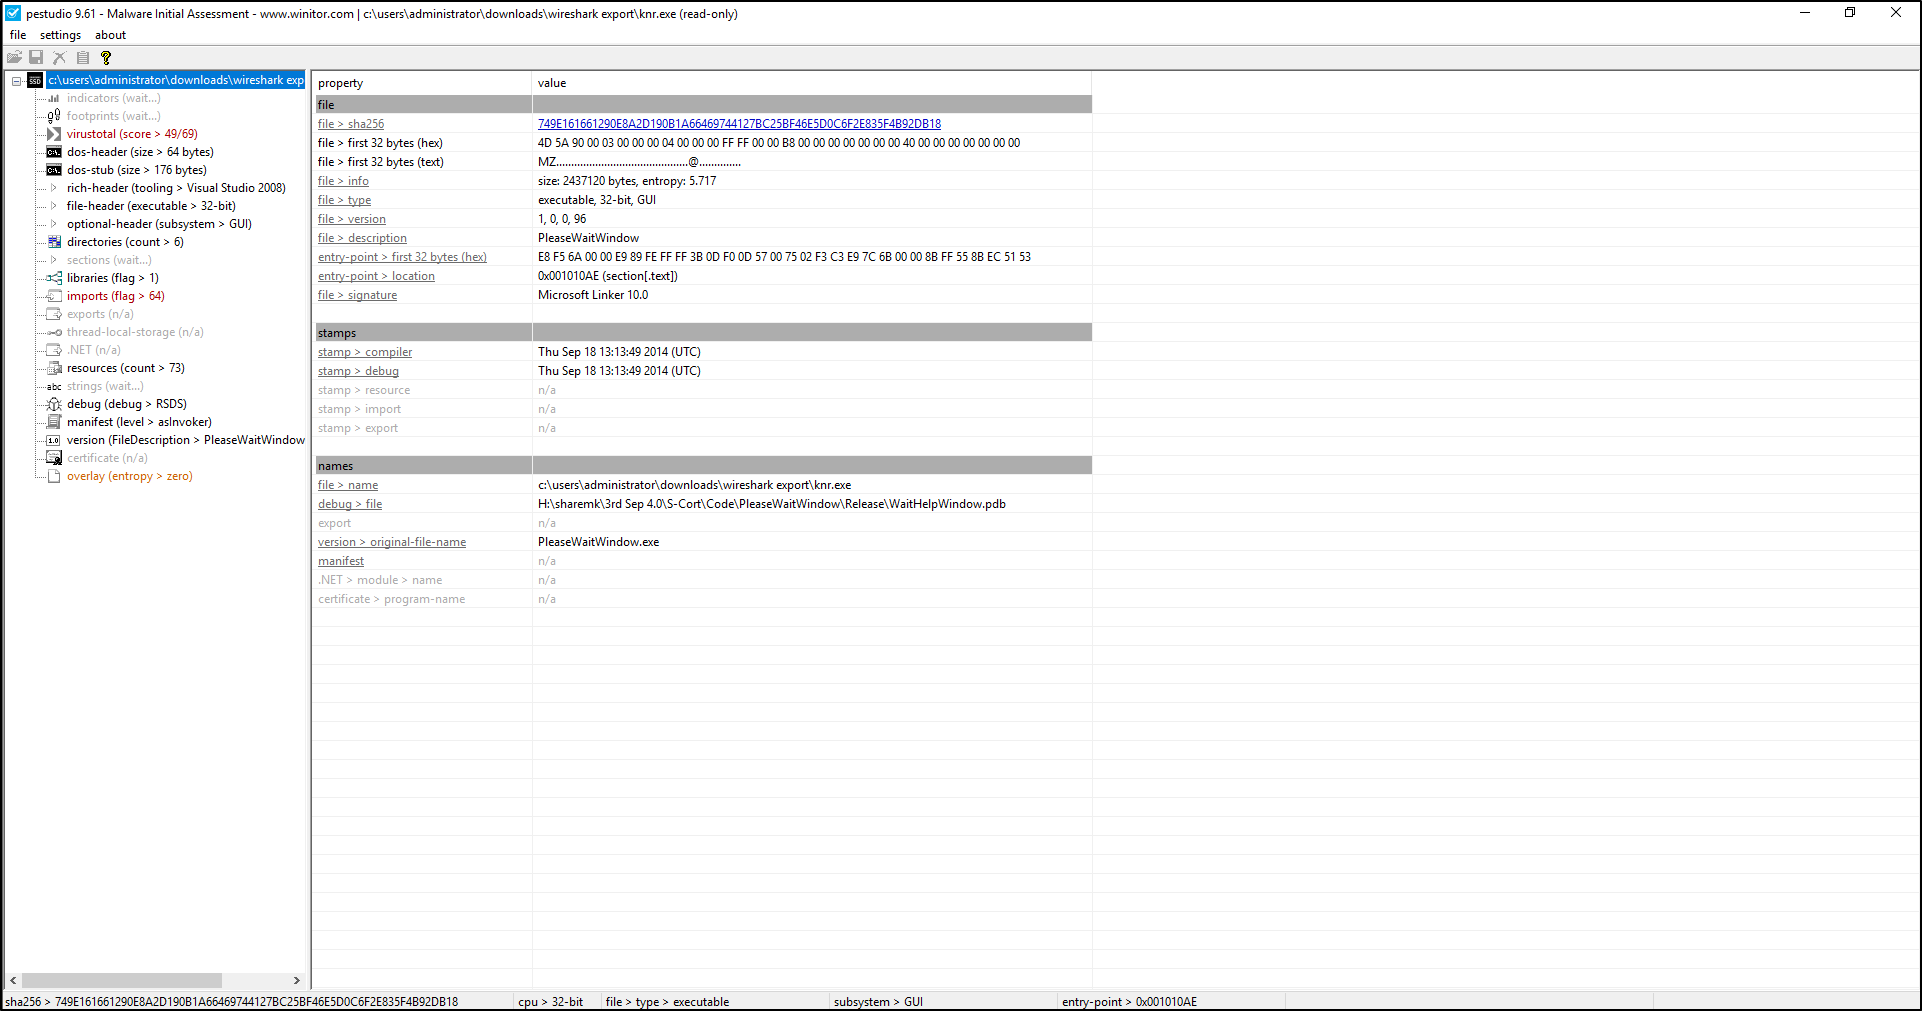
Task: Select the 'Microsoft Linker 10.0' value
Action: click(x=593, y=295)
